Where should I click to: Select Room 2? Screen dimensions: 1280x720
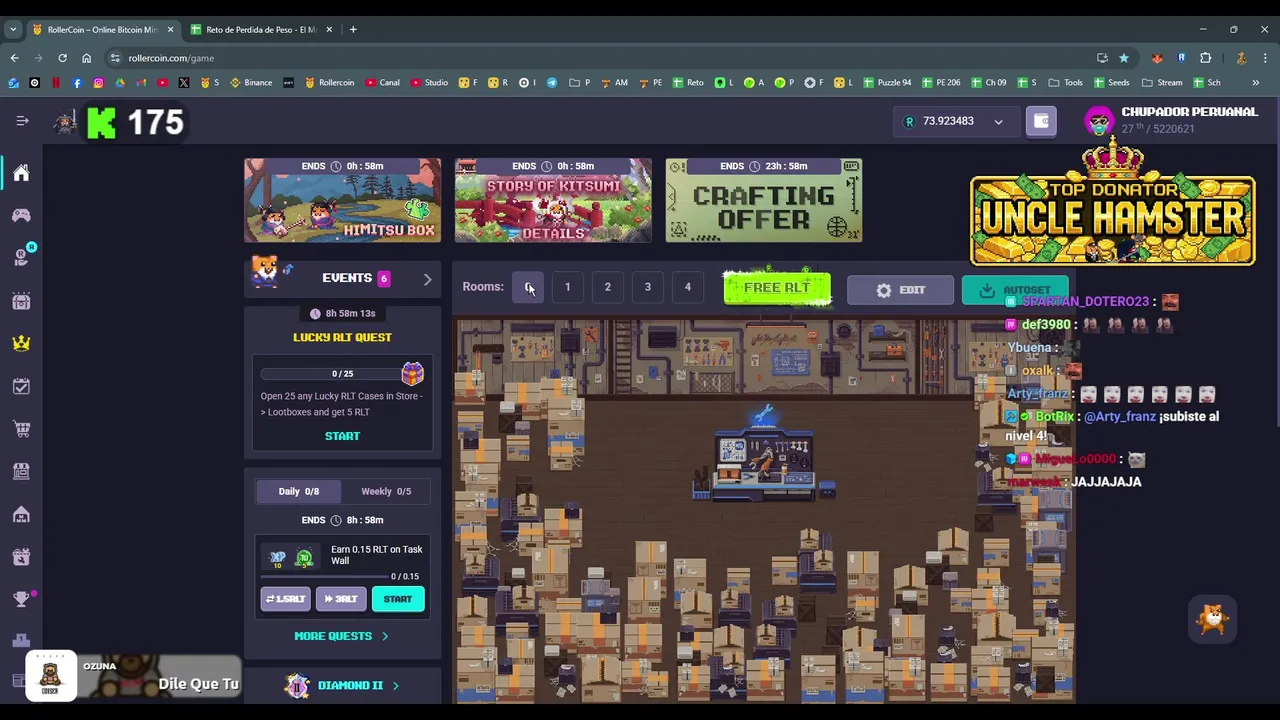(x=607, y=287)
